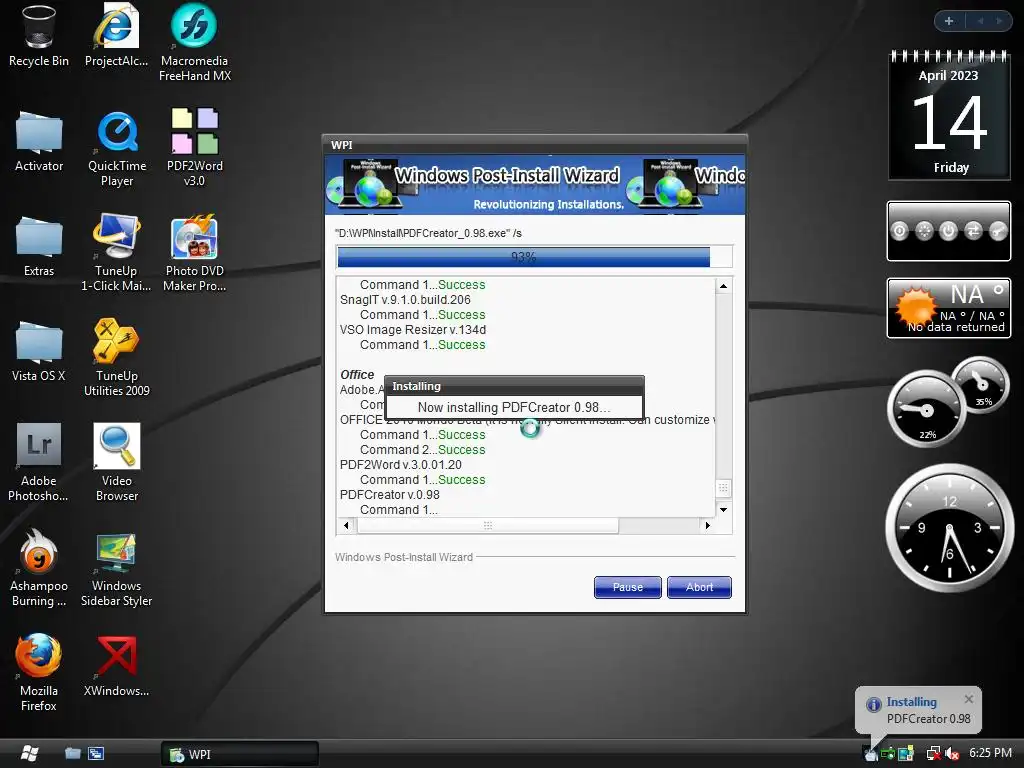Click the network tray icon with red X
1024x768 pixels.
coord(934,753)
